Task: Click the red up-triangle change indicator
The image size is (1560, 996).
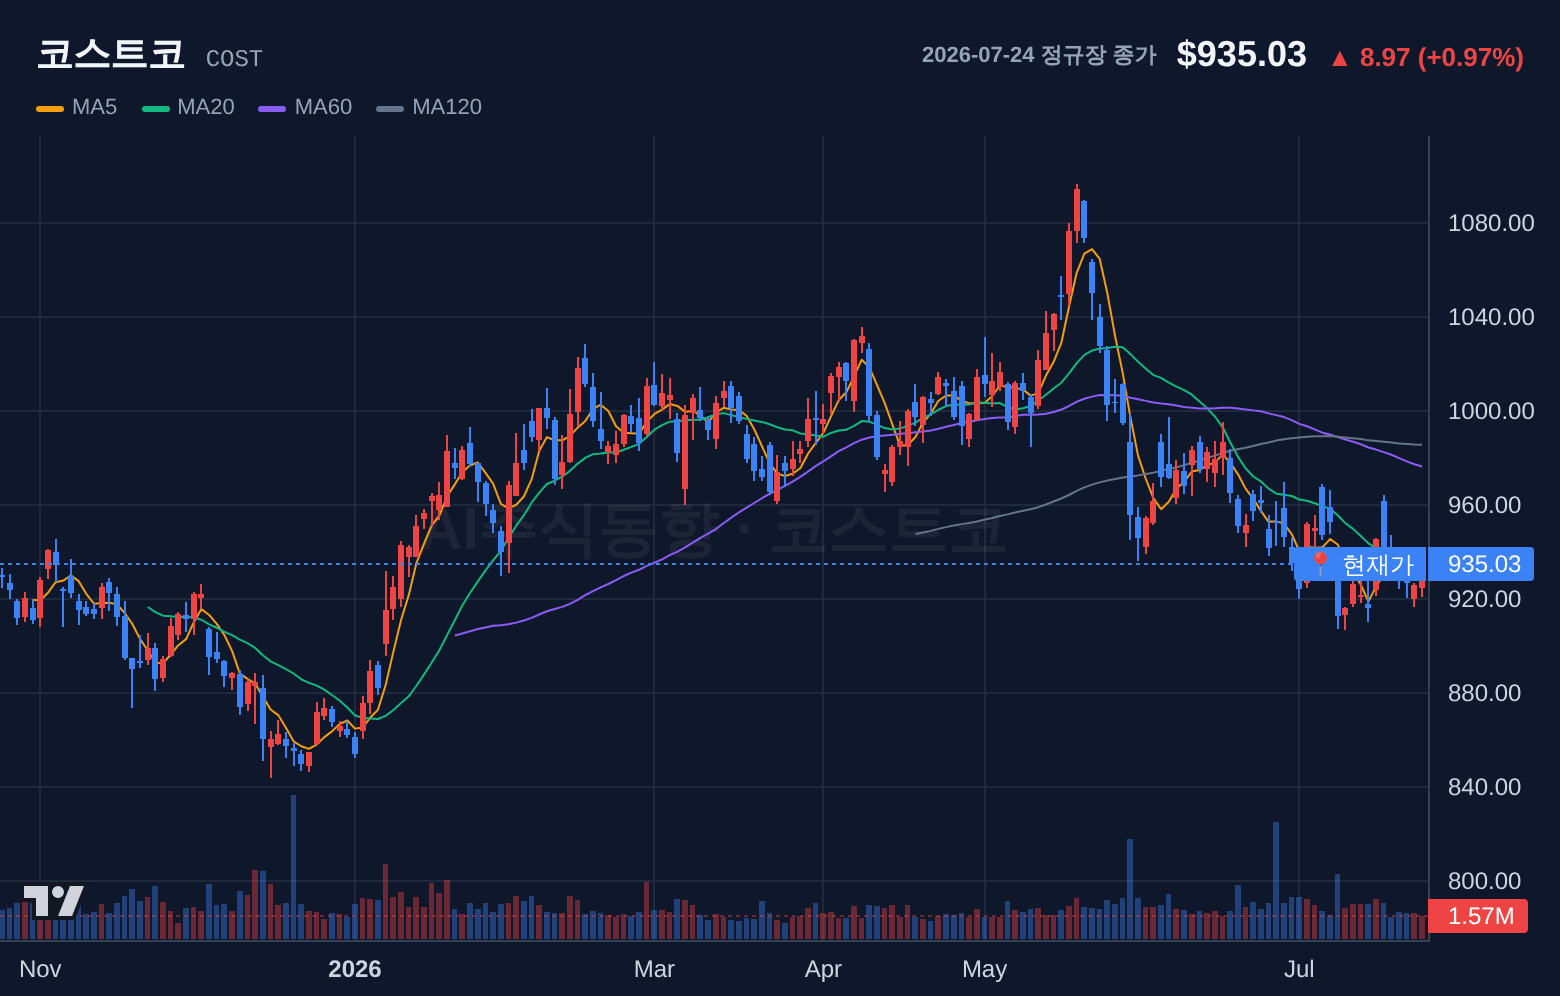Action: [1340, 59]
